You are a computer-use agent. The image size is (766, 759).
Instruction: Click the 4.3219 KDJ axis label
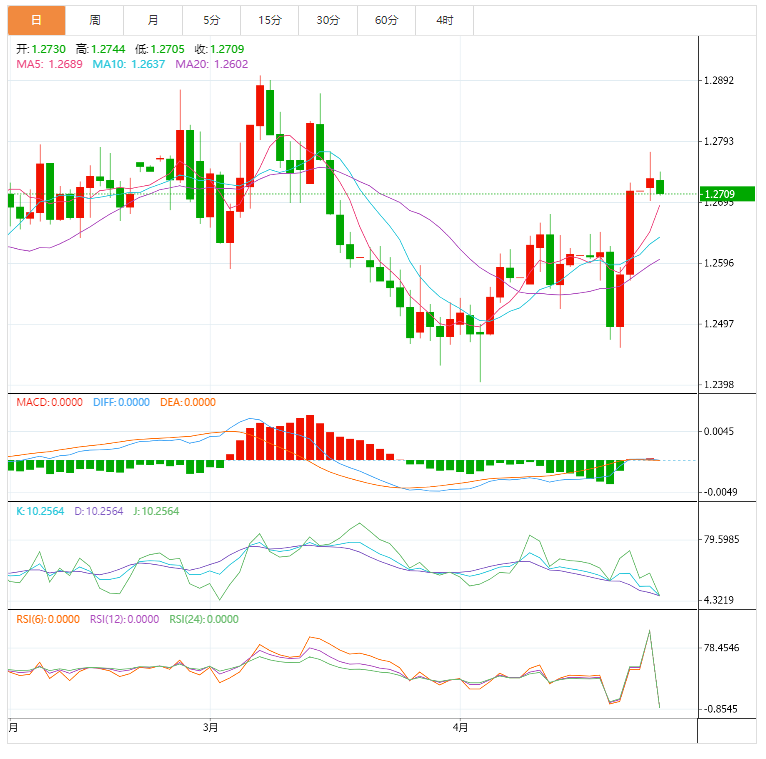point(719,600)
